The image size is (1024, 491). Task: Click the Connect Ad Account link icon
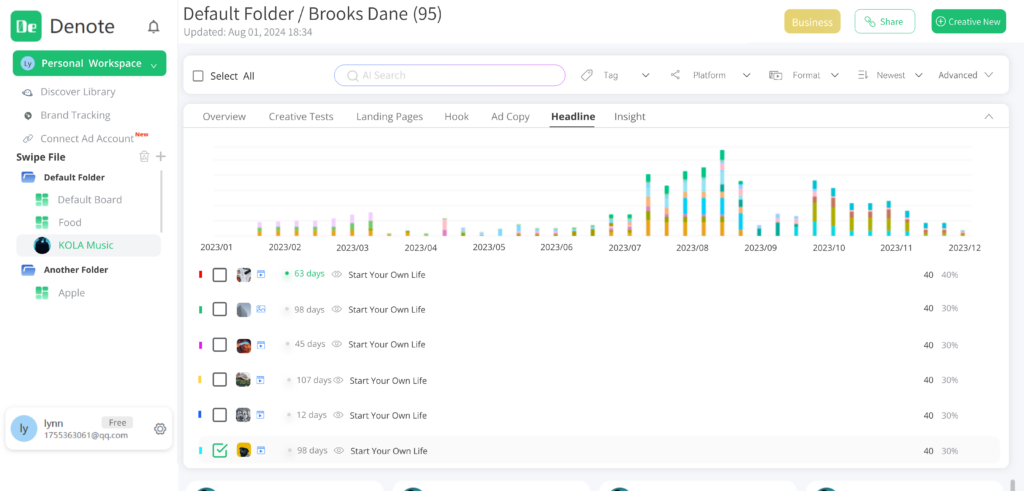click(27, 139)
